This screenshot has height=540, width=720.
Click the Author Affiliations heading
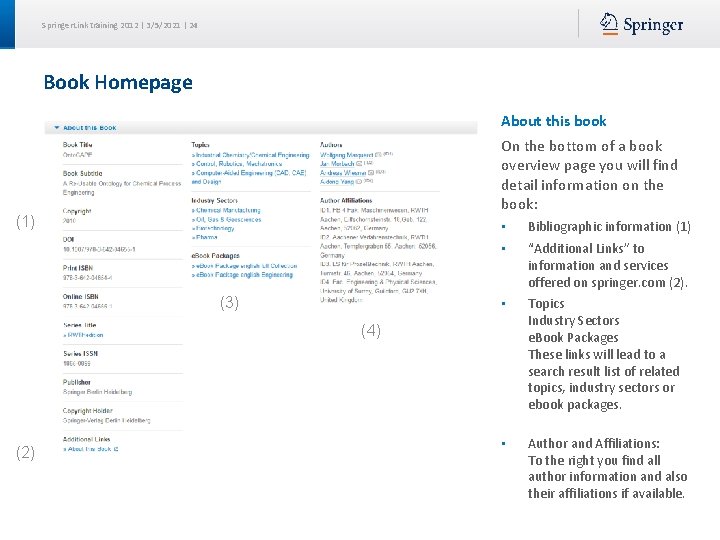(x=346, y=201)
